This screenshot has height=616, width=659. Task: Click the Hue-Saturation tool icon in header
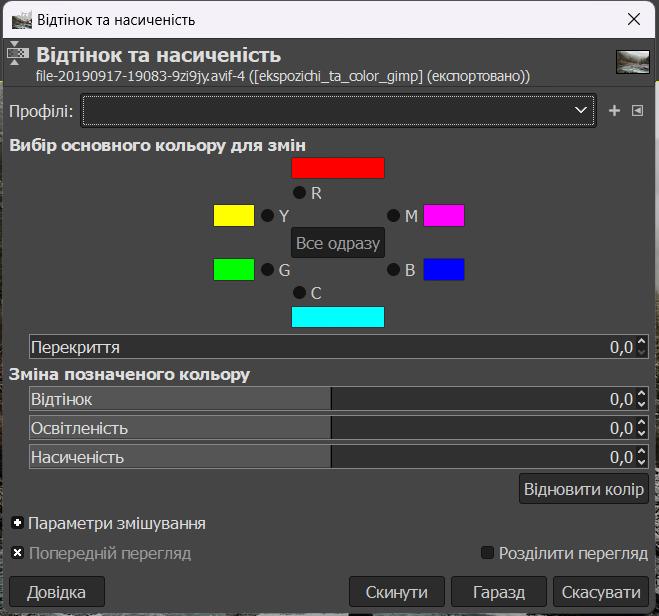[18, 53]
